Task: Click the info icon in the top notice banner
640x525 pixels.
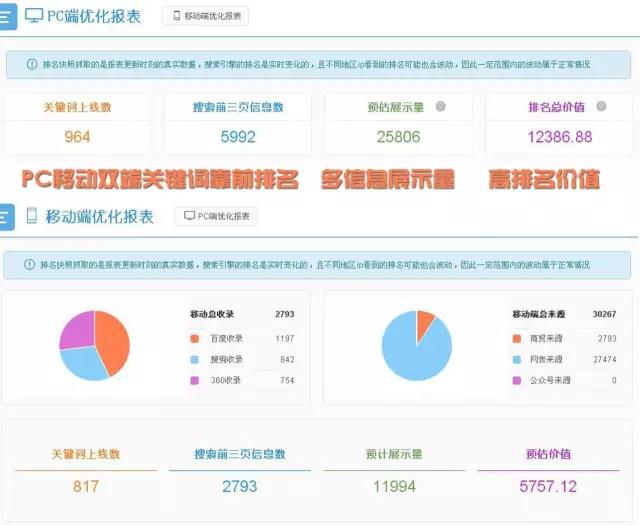Action: [32, 65]
